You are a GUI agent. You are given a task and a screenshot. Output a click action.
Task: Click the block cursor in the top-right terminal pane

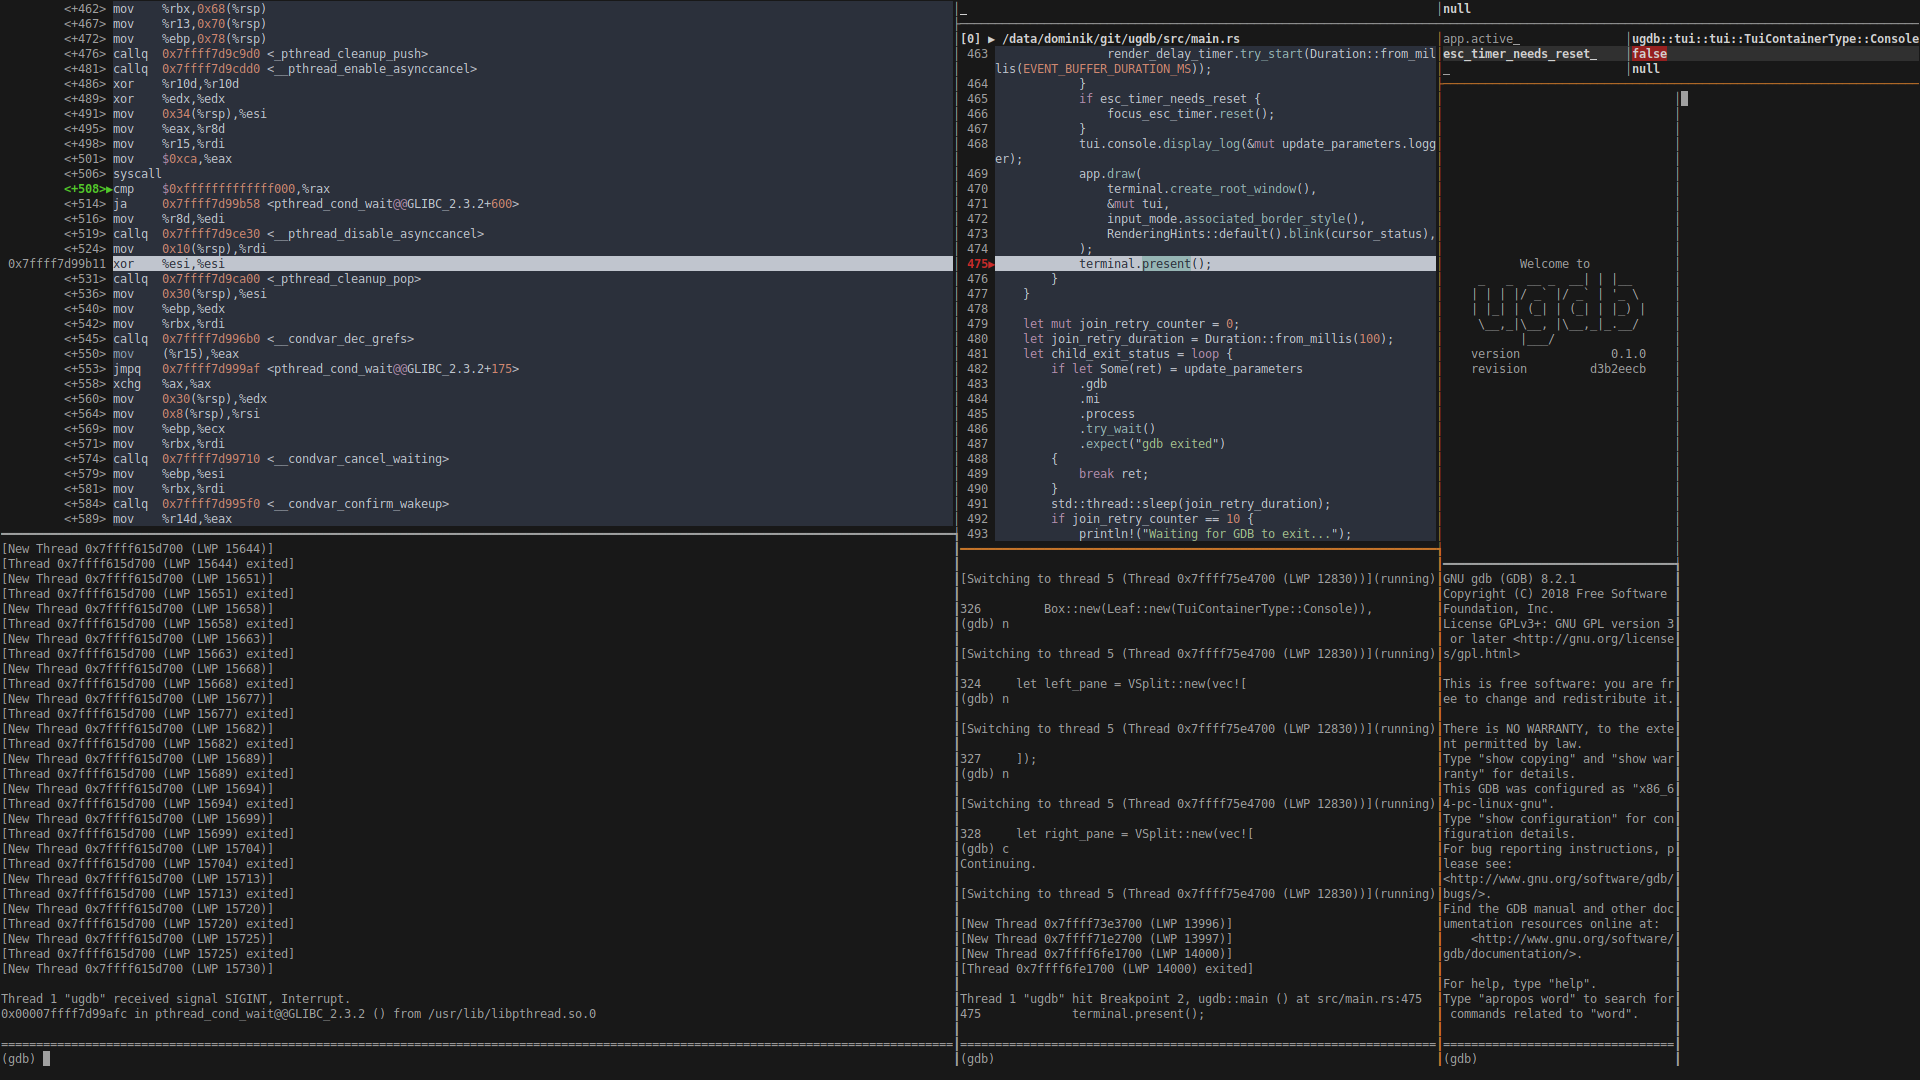click(x=1684, y=99)
